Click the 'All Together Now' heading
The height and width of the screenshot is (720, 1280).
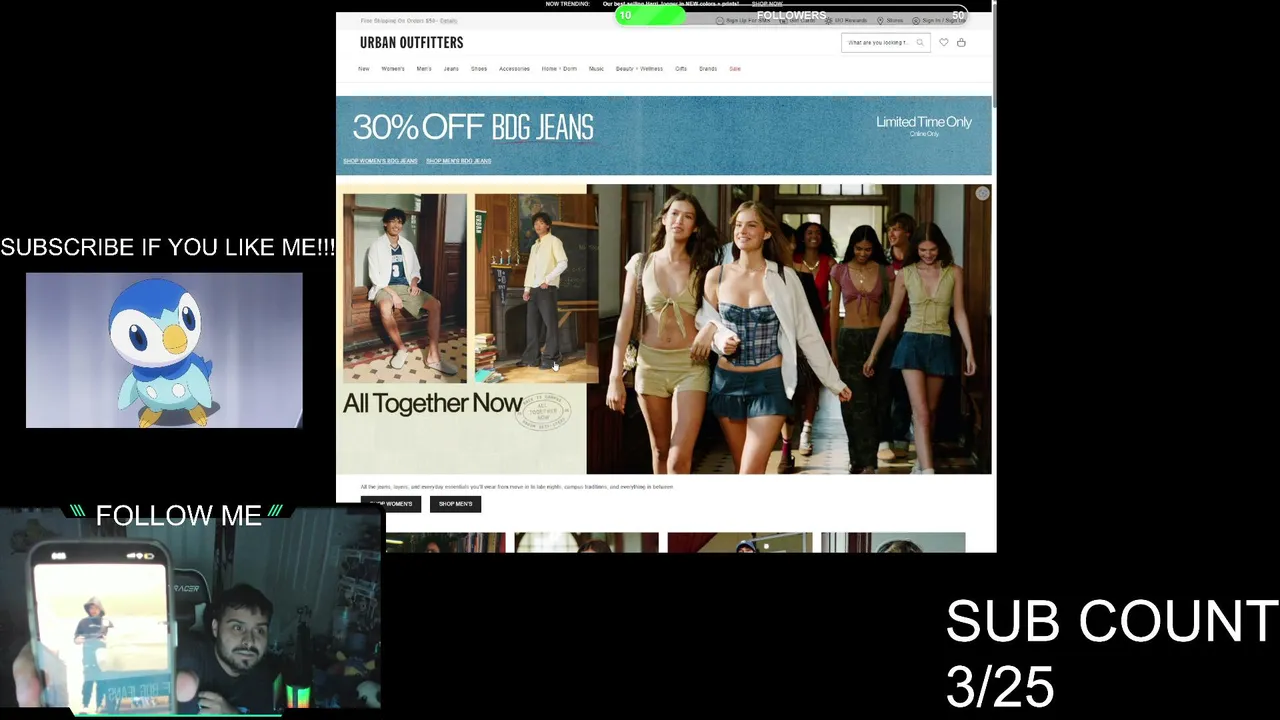point(432,403)
